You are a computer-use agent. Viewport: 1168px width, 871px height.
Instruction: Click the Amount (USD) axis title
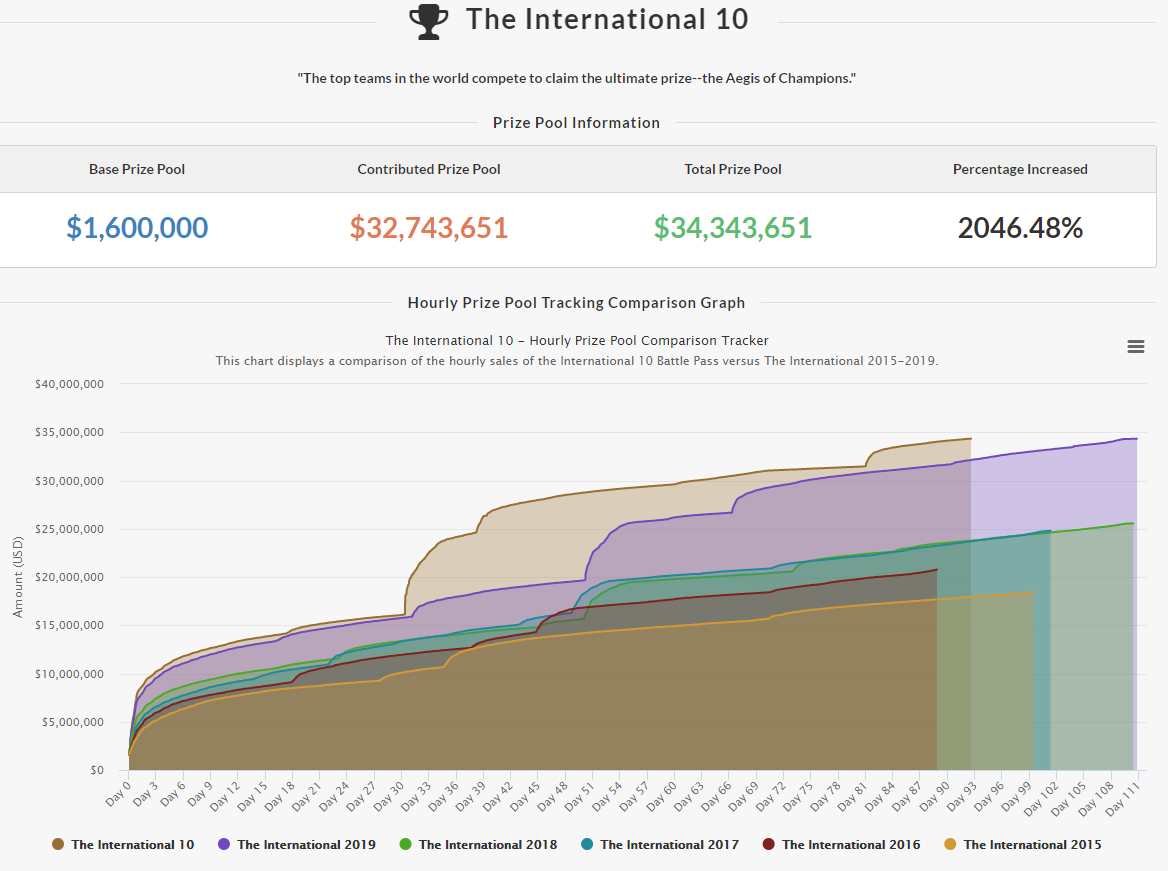(18, 577)
